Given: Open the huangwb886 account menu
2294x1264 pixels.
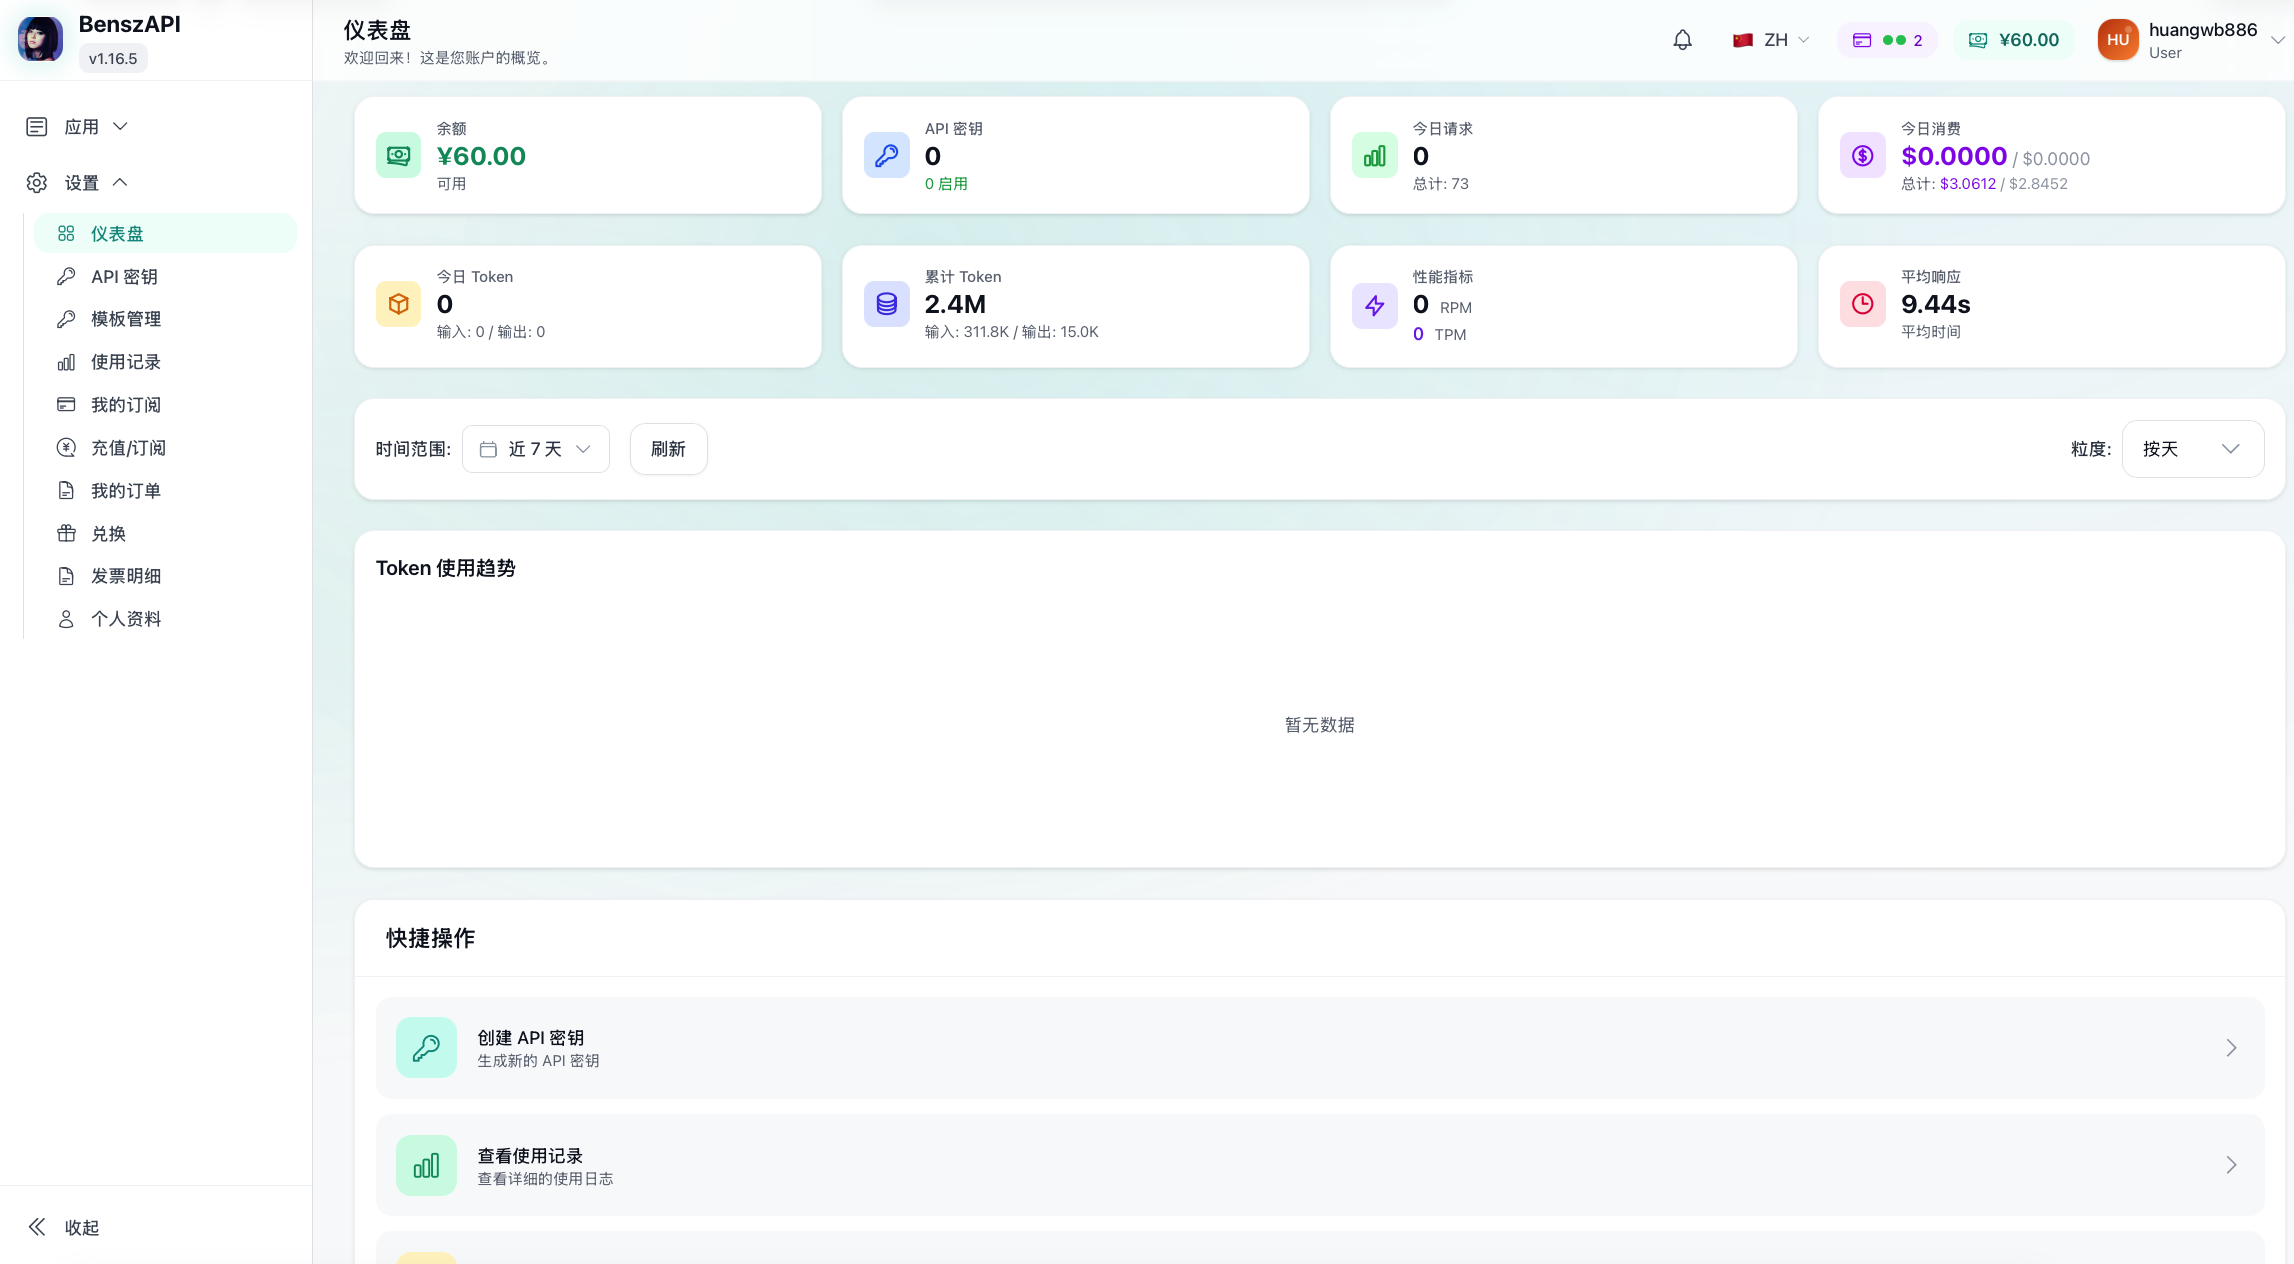Looking at the screenshot, I should click(x=2190, y=40).
